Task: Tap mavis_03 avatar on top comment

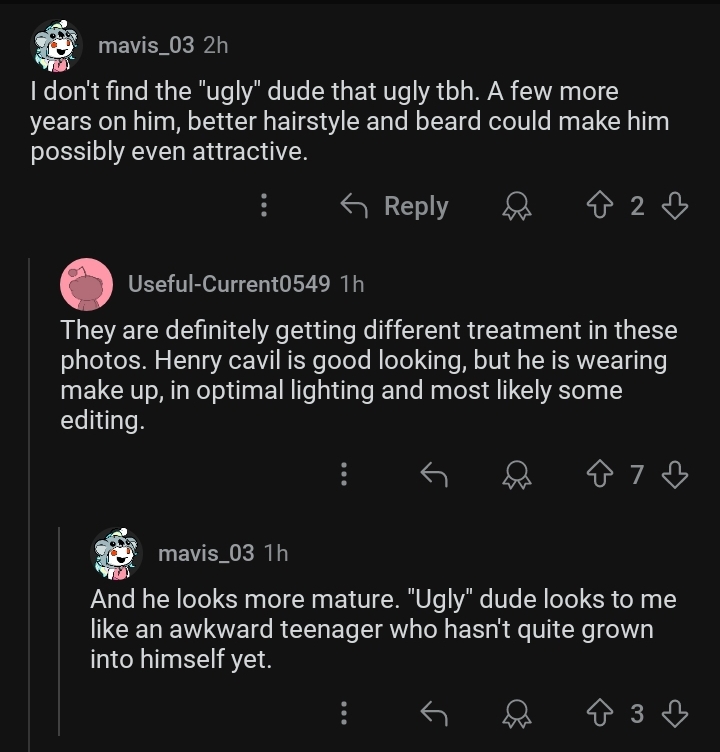Action: pyautogui.click(x=56, y=46)
